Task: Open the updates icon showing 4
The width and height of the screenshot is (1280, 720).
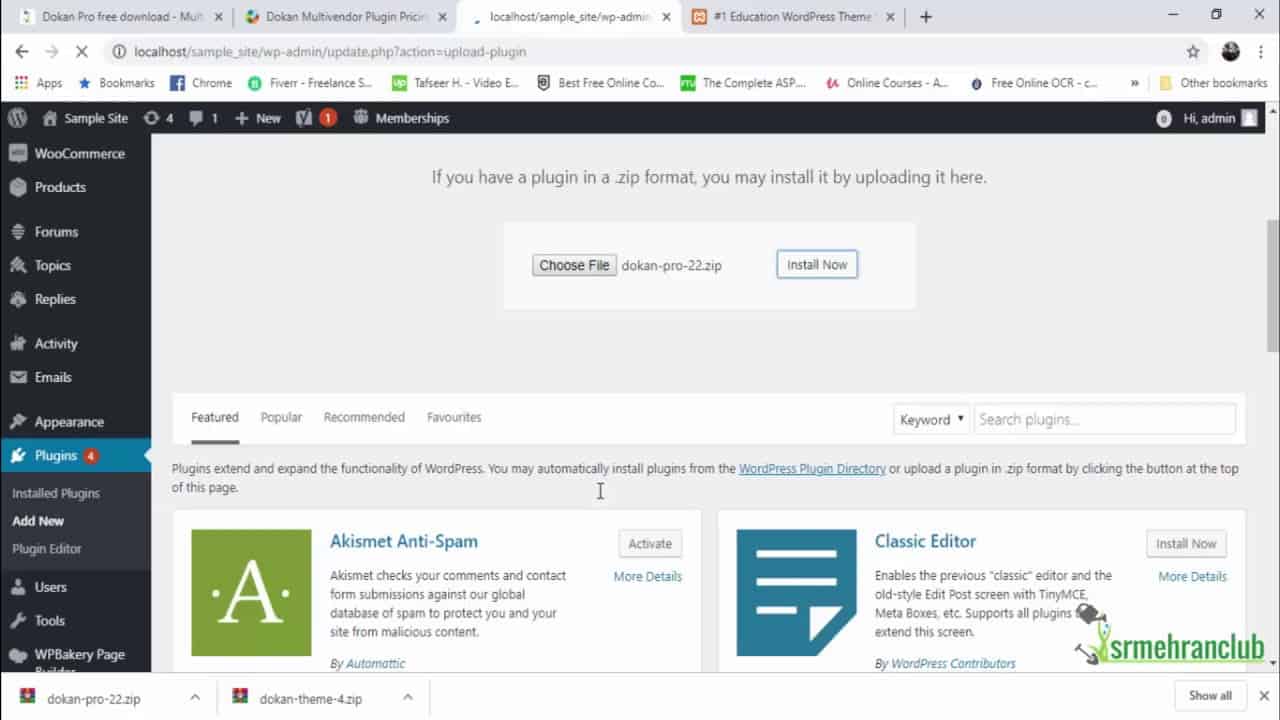Action: (158, 118)
